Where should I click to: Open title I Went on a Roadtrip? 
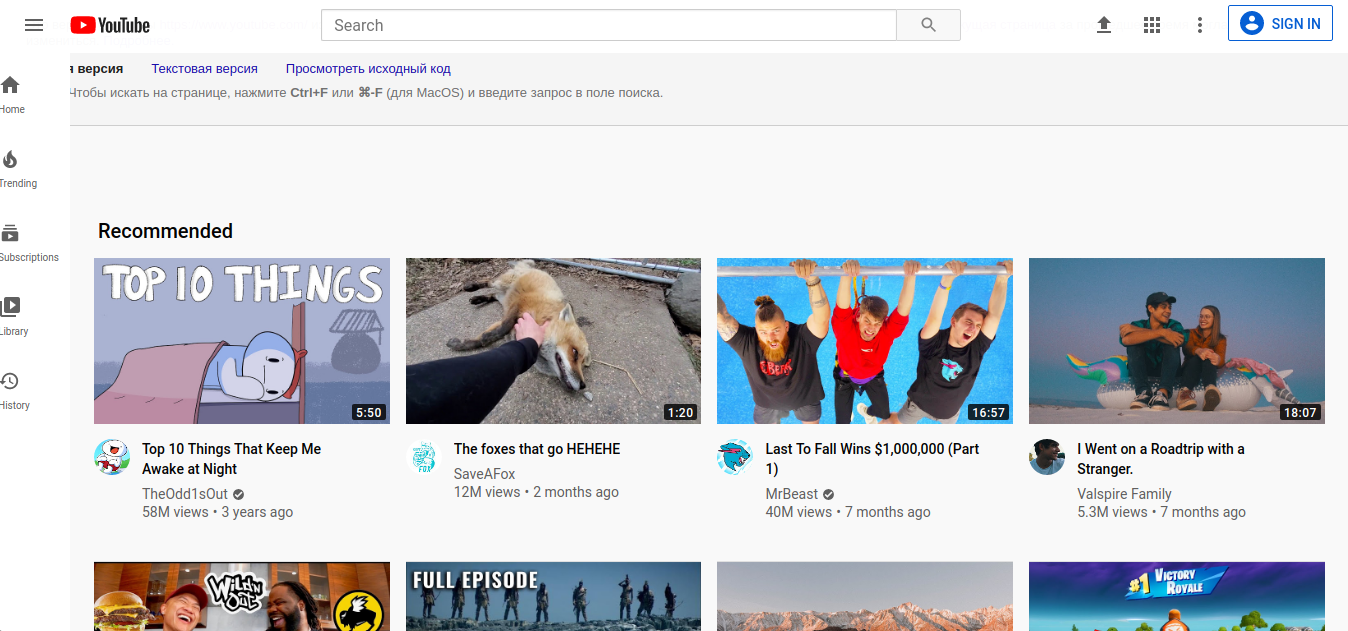[1161, 459]
